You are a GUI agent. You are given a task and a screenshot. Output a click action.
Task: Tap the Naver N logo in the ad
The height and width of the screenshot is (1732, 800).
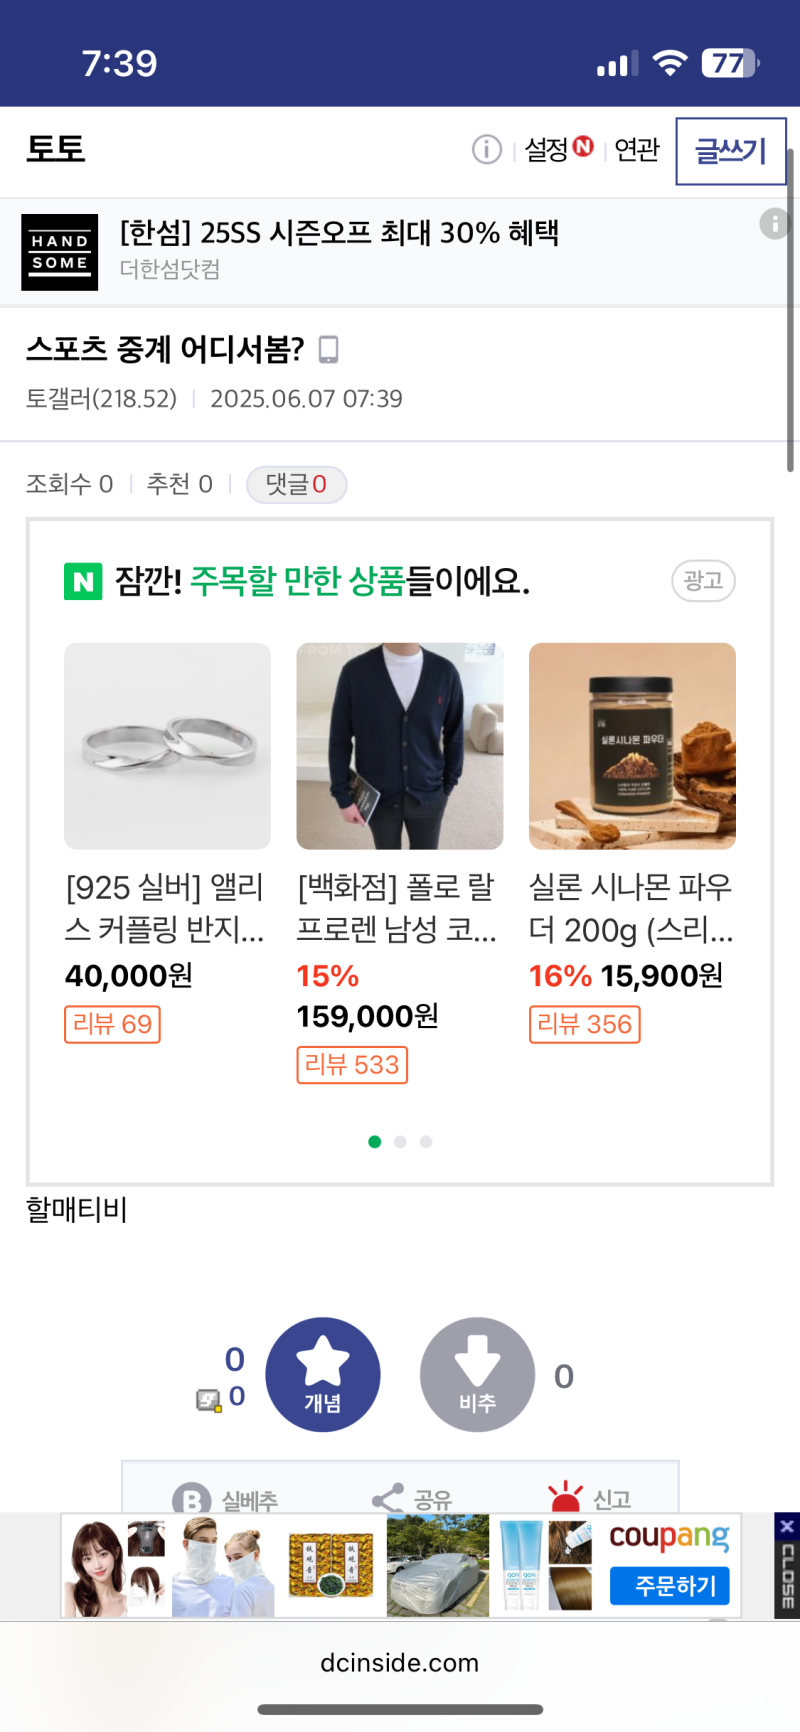[83, 581]
